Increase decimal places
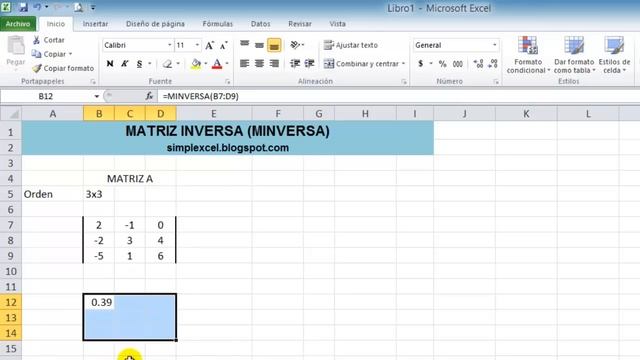 (478, 64)
